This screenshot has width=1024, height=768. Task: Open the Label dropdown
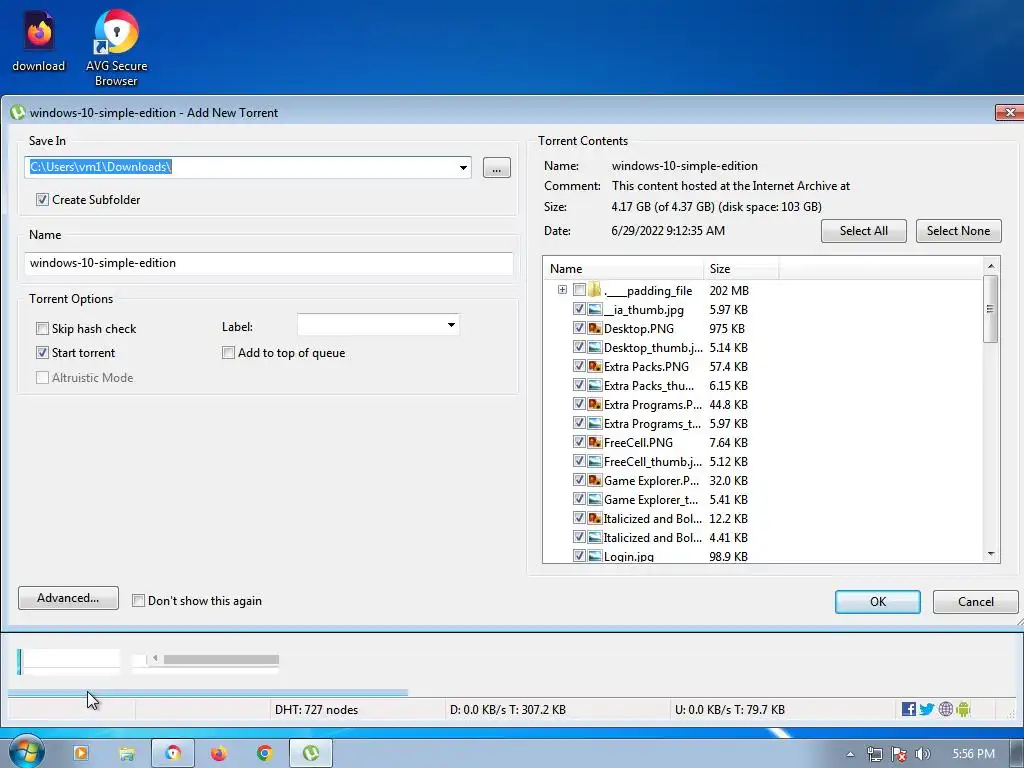(x=451, y=325)
